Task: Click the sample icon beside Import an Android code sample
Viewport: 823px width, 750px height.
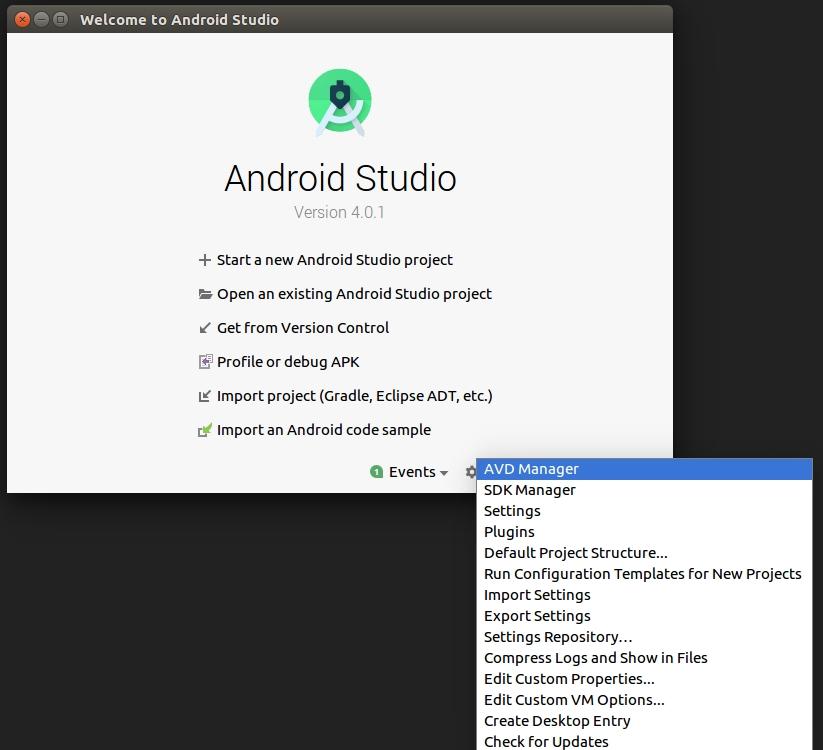Action: [205, 430]
